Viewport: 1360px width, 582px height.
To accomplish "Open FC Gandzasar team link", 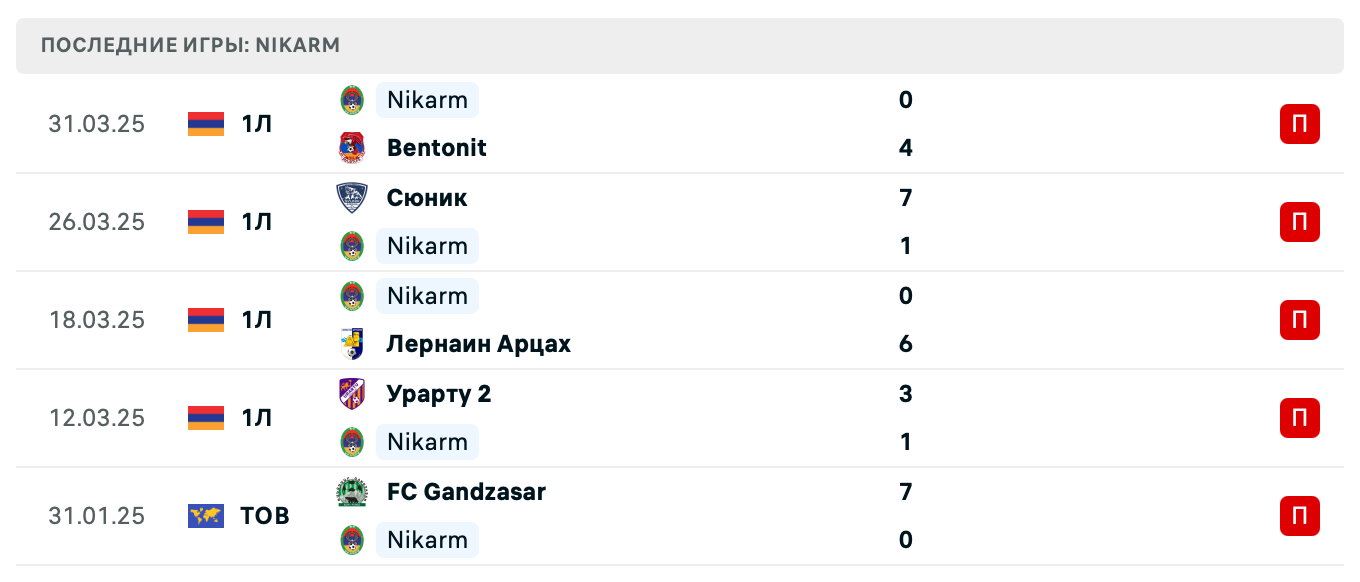I will (466, 492).
